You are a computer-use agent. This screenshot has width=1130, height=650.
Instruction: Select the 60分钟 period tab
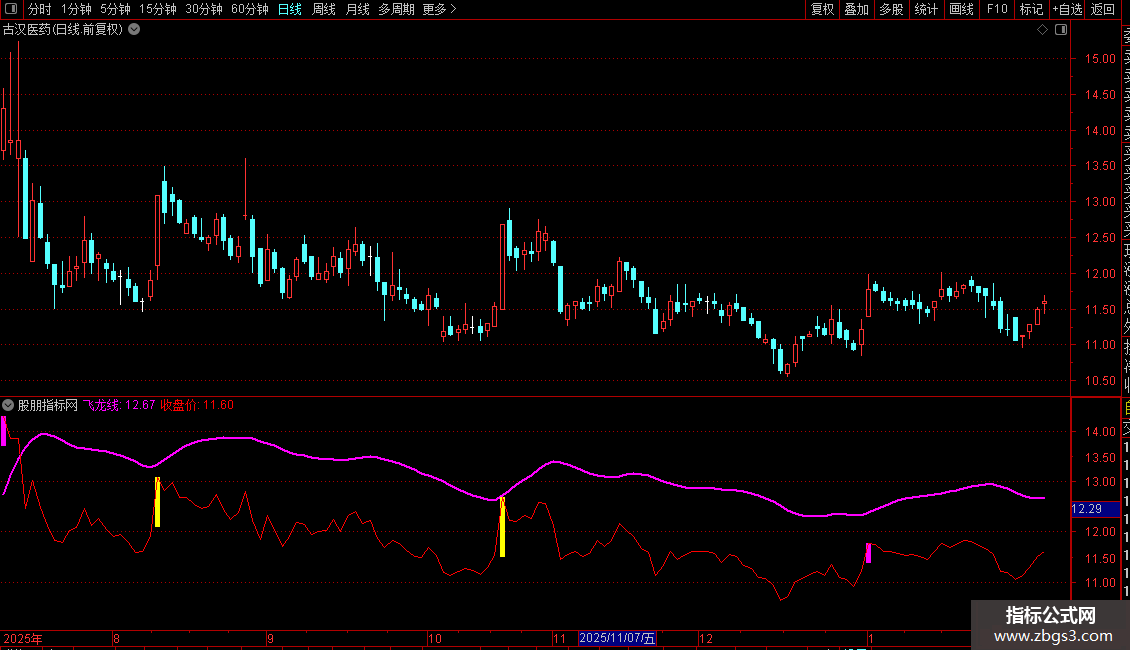click(x=250, y=9)
